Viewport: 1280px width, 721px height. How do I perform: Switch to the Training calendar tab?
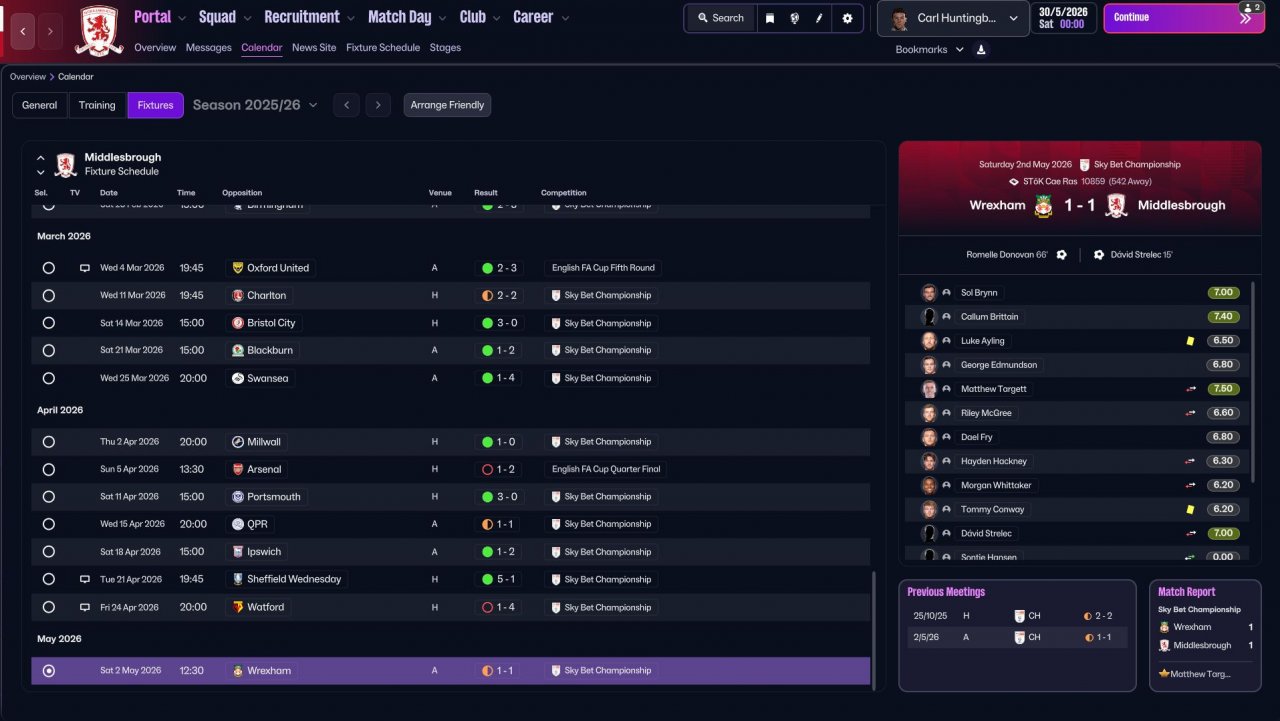coord(97,105)
